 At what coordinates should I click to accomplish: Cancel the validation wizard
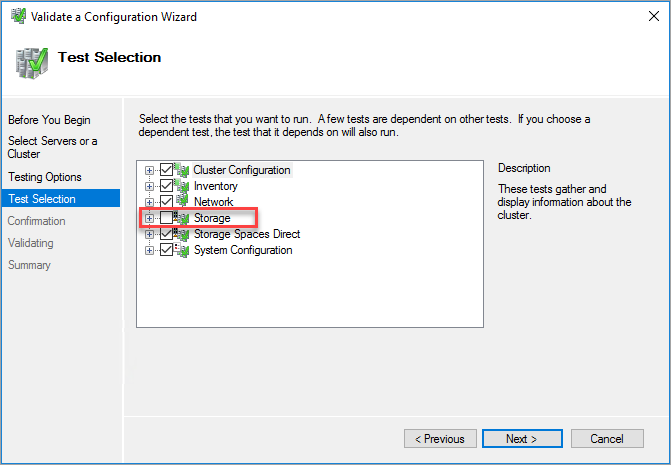pyautogui.click(x=607, y=439)
